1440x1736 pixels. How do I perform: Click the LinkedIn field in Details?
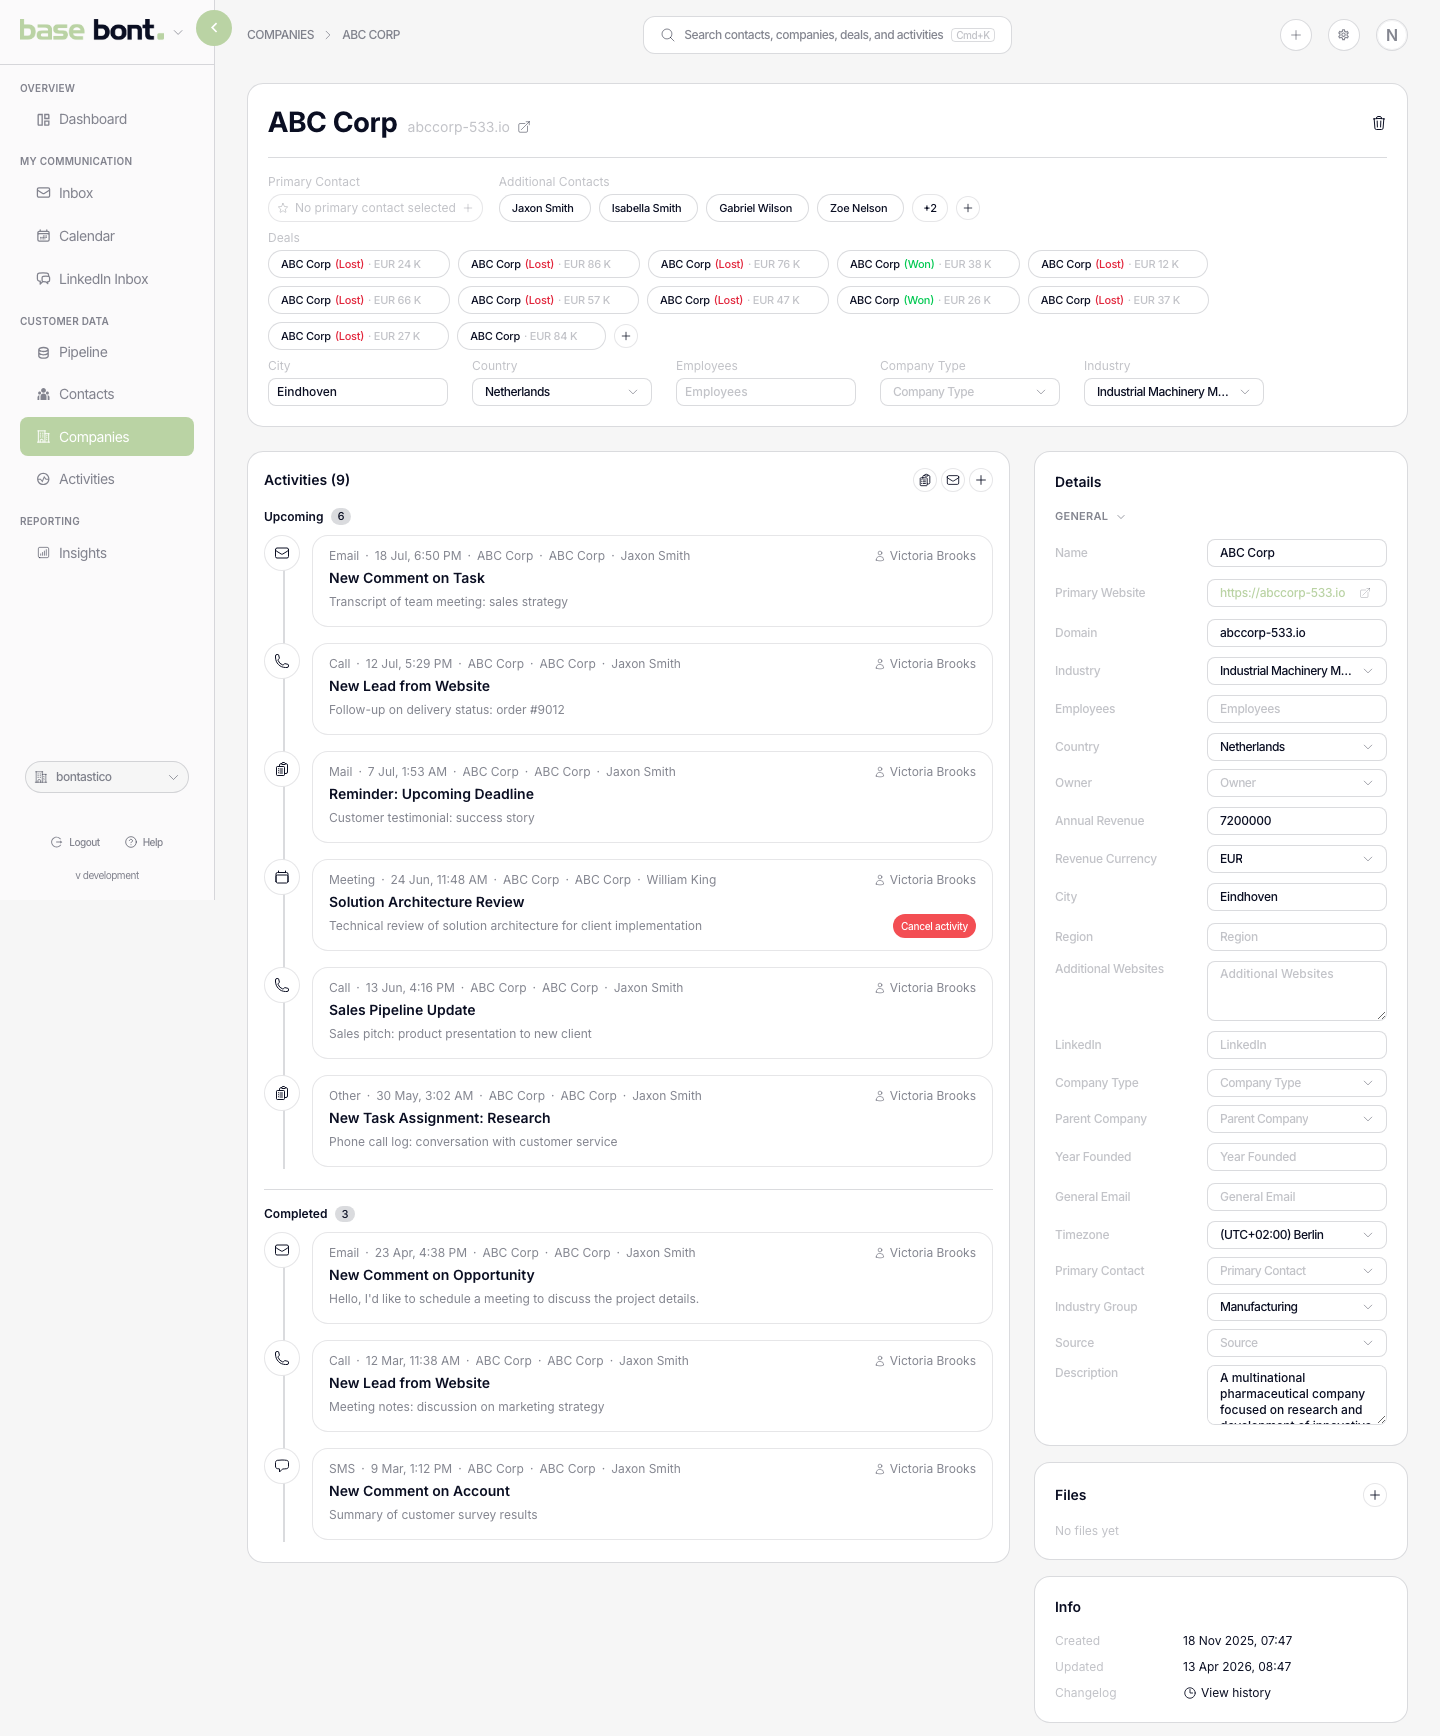tap(1297, 1045)
